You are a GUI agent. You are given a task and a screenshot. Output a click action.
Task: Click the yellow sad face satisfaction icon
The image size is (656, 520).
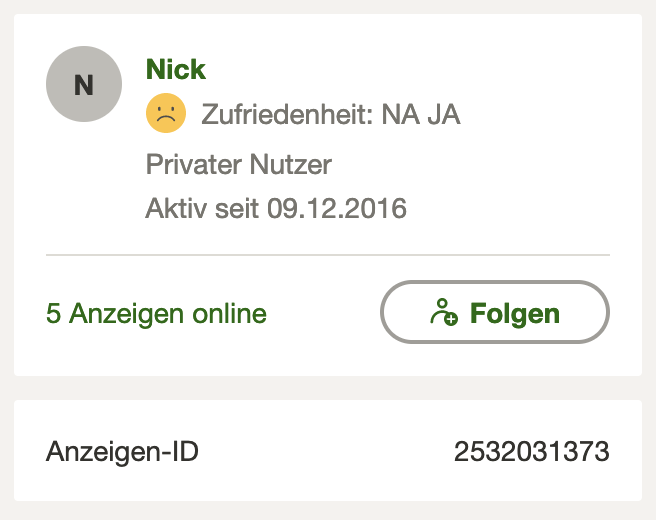(166, 114)
